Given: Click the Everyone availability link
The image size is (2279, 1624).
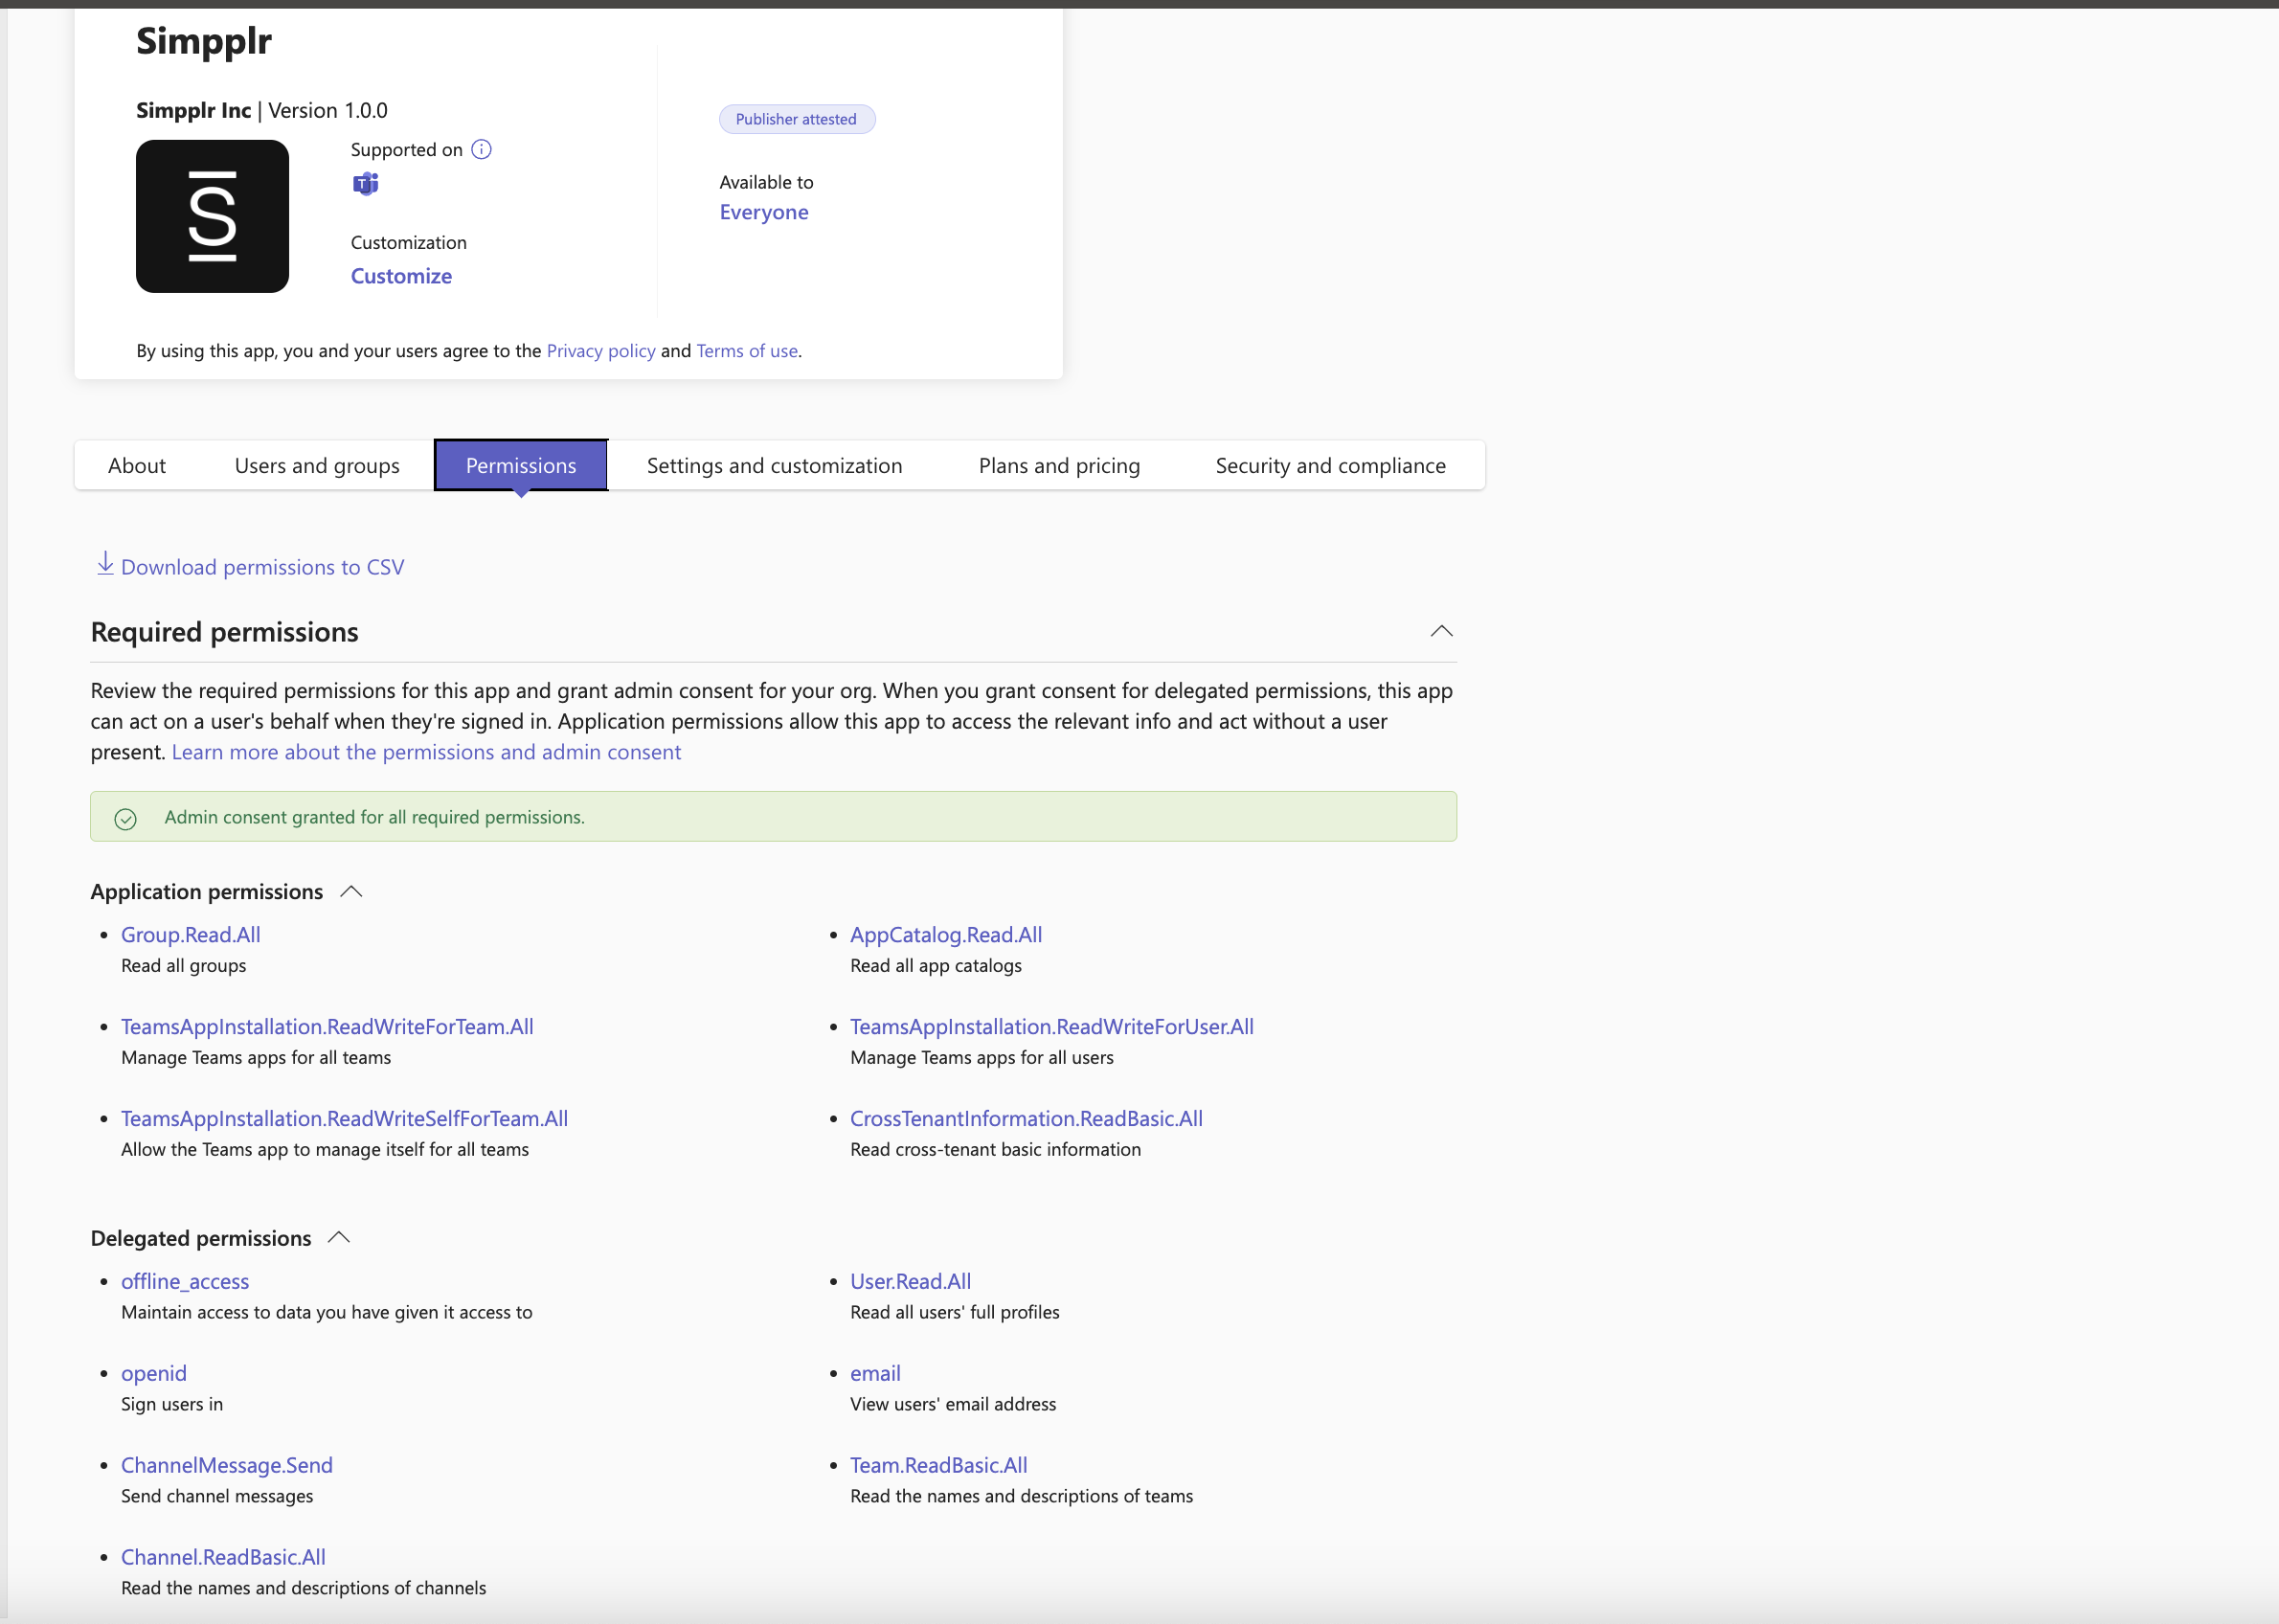Looking at the screenshot, I should (764, 212).
